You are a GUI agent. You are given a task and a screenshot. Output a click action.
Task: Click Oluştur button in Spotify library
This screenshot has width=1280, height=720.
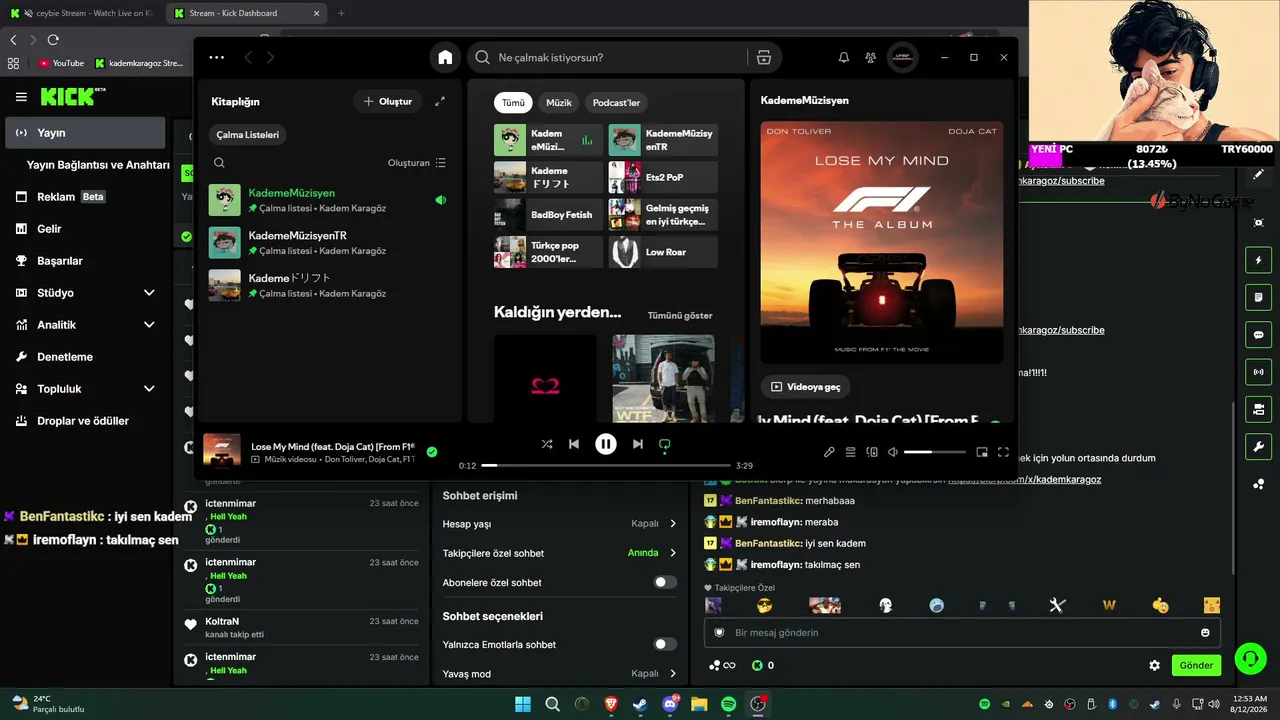point(388,101)
